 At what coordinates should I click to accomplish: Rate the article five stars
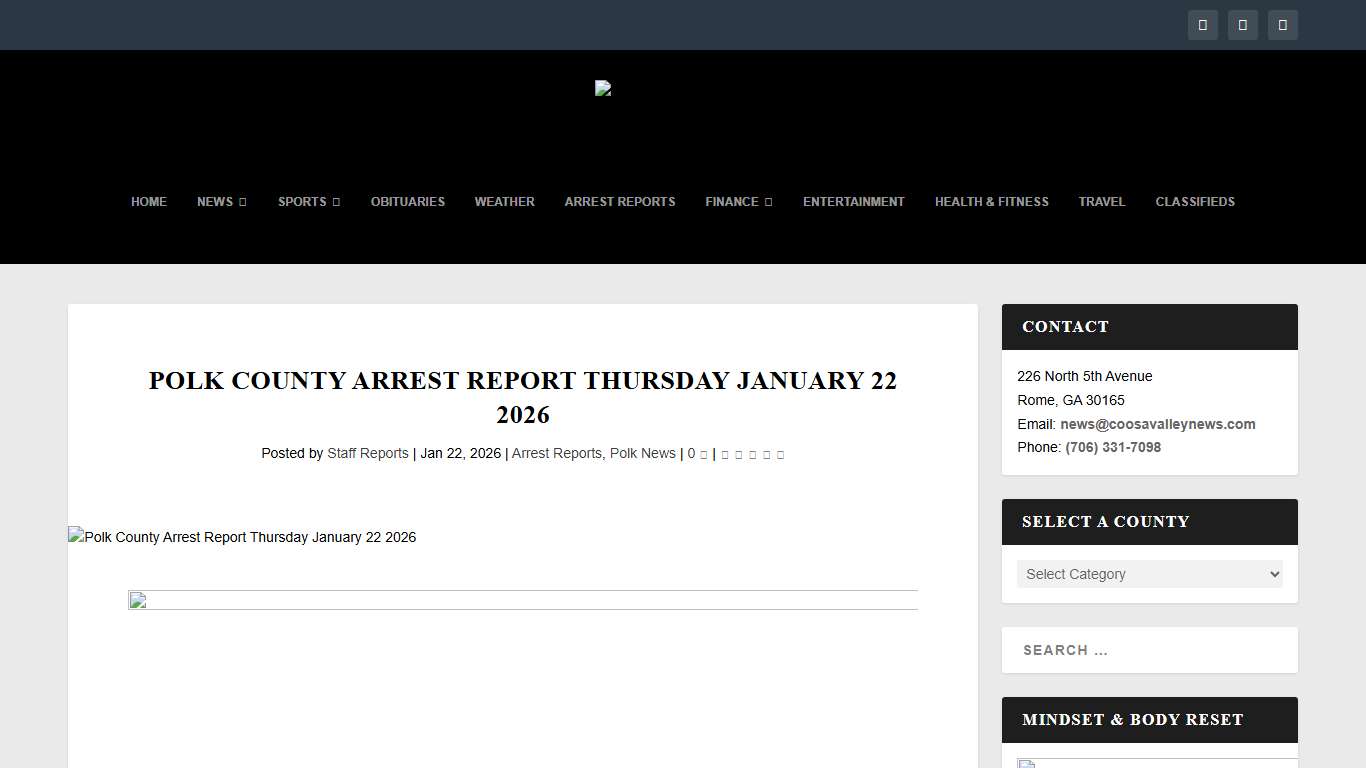[780, 454]
